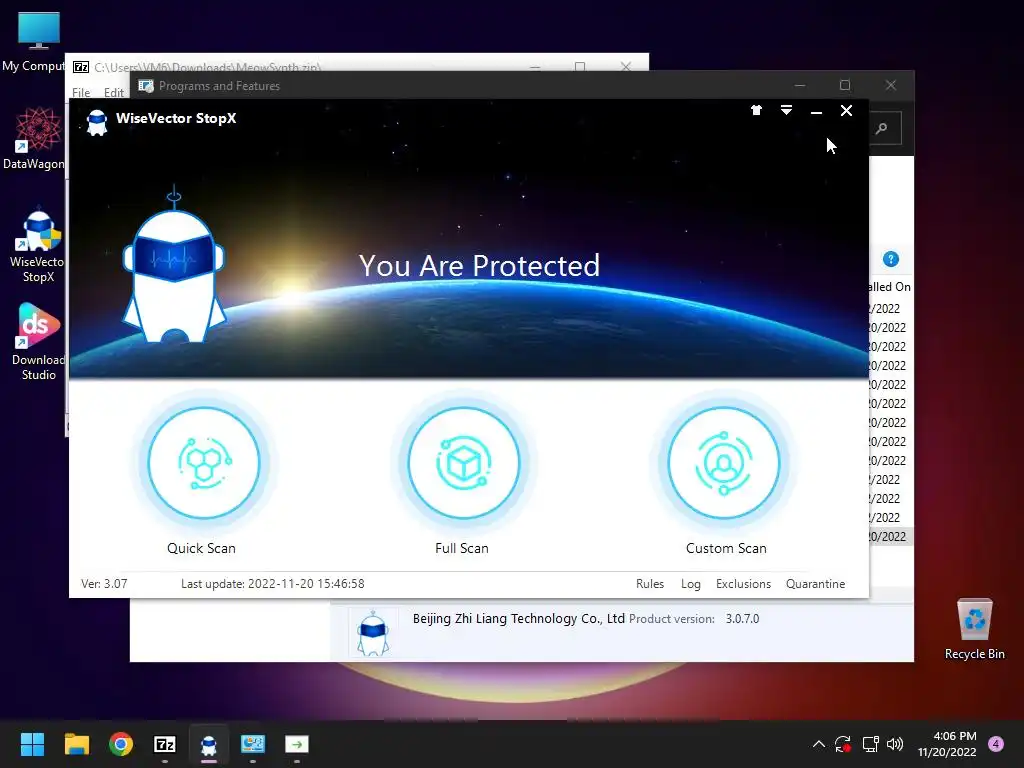This screenshot has height=768, width=1024.
Task: Open the Rules link
Action: click(x=650, y=584)
